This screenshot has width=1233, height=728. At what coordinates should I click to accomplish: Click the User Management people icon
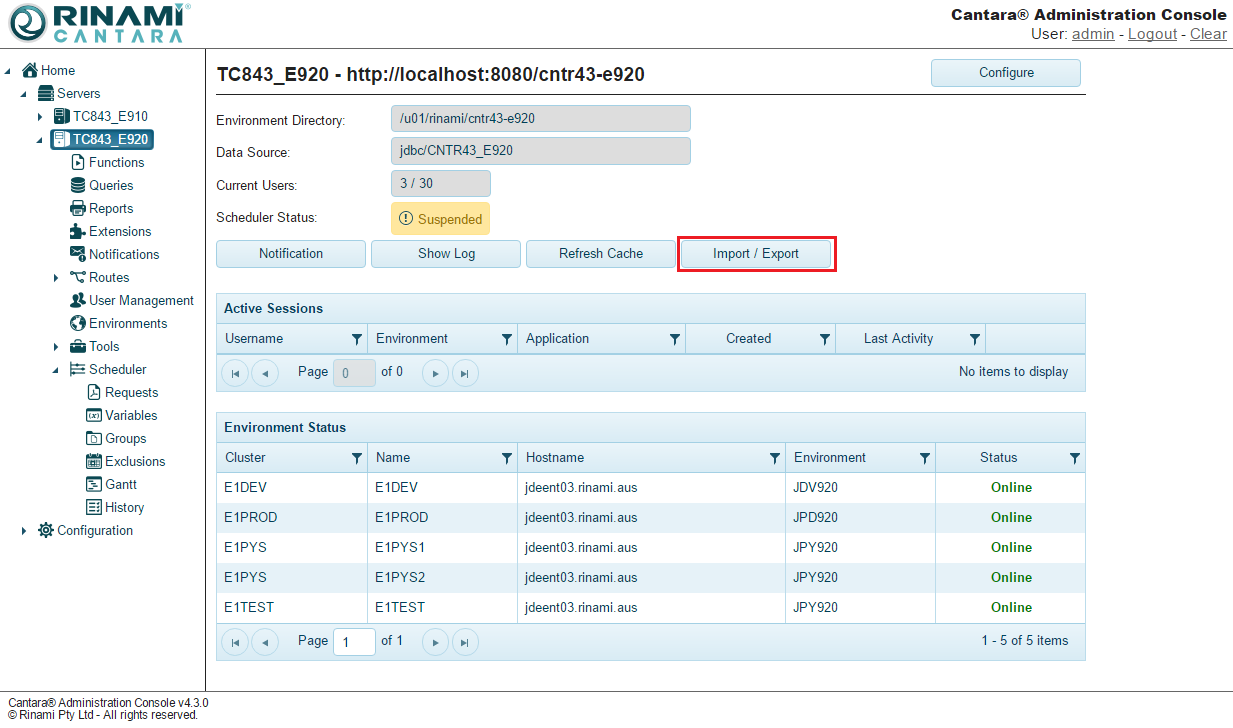(x=78, y=300)
